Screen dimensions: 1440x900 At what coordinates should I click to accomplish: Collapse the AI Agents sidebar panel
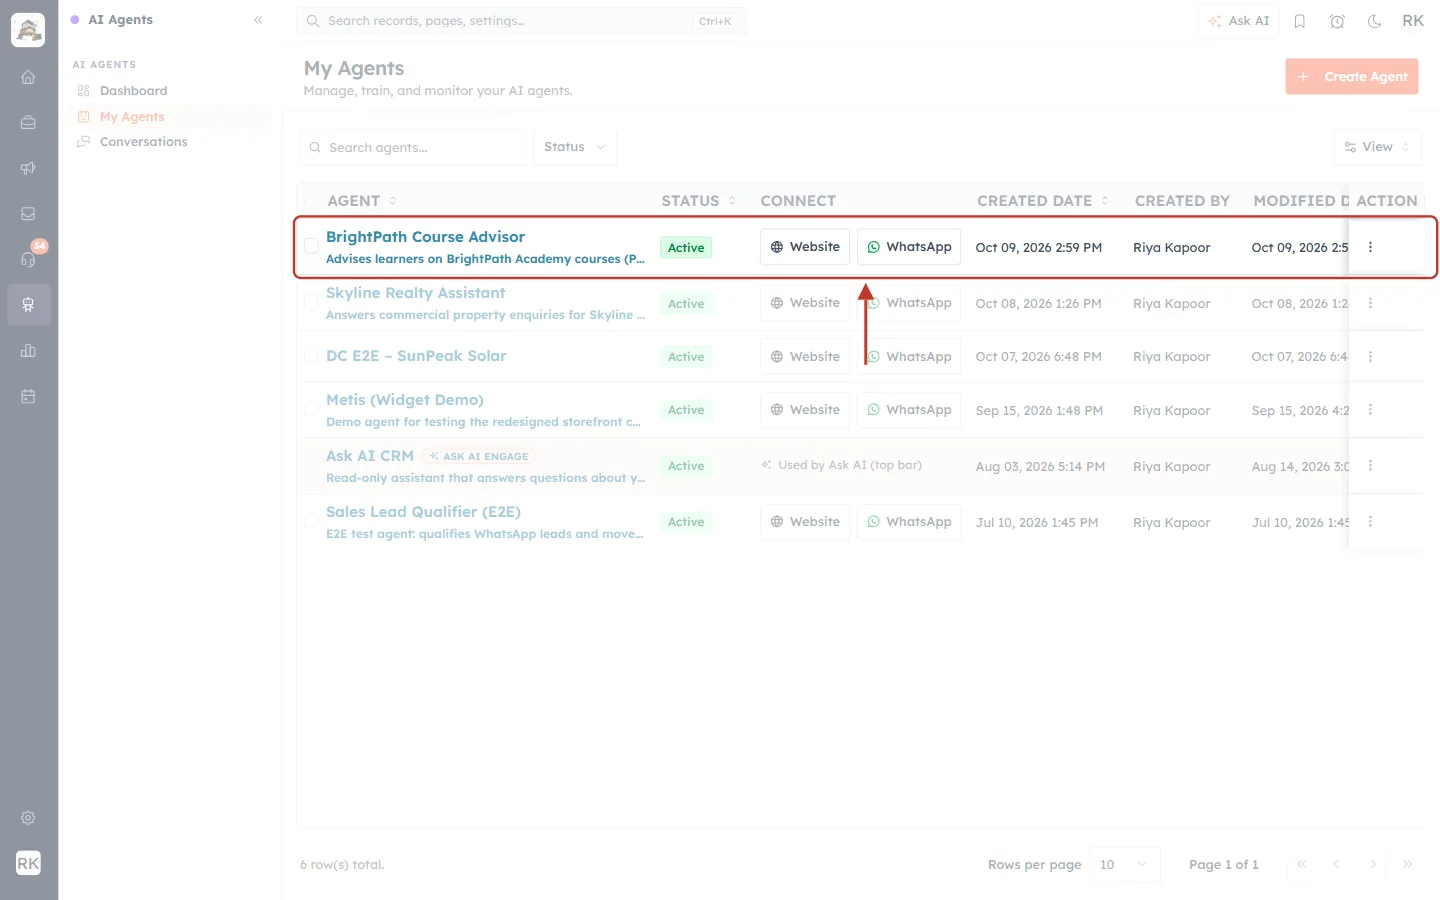(258, 20)
